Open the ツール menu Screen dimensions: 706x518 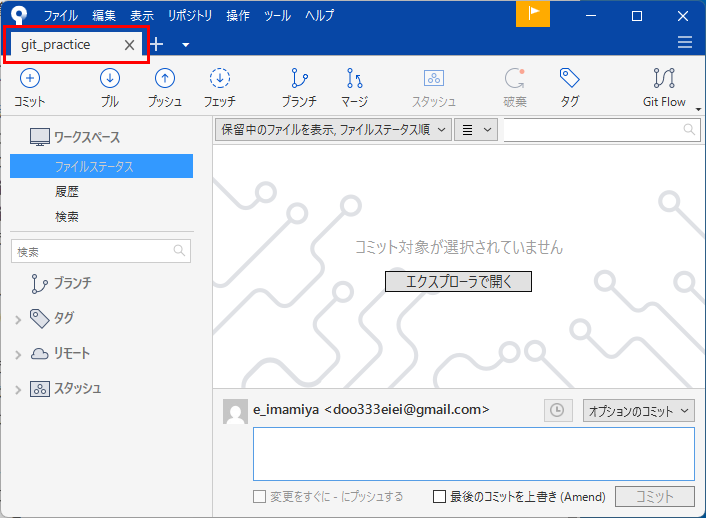click(277, 16)
